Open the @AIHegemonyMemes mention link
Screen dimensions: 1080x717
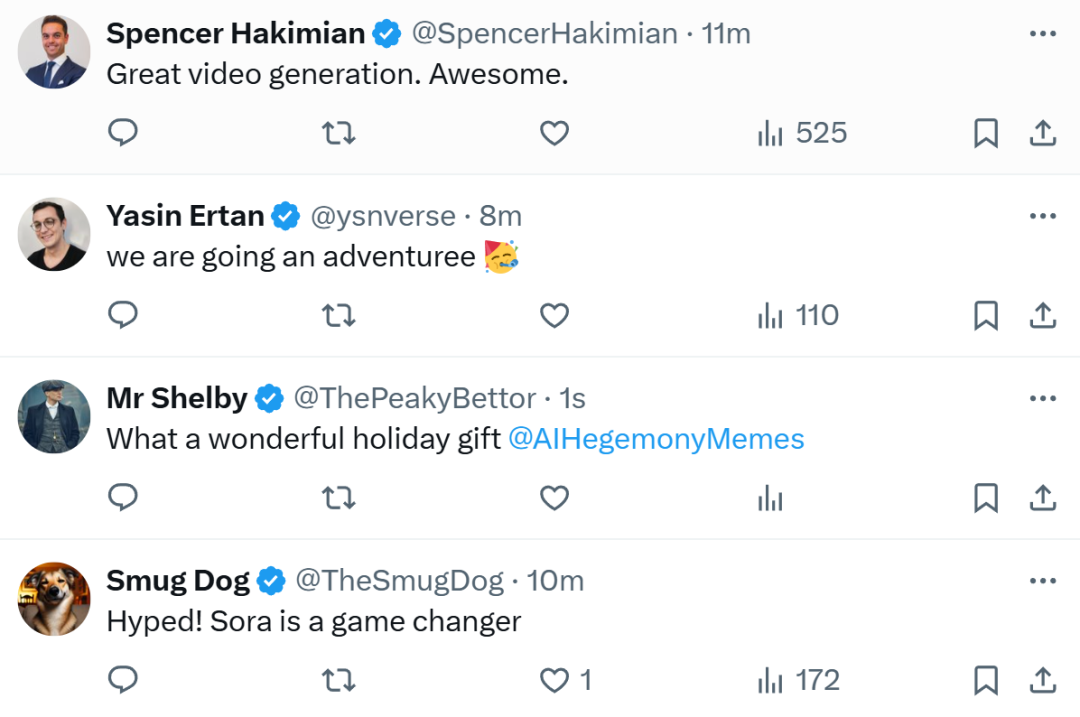click(656, 439)
